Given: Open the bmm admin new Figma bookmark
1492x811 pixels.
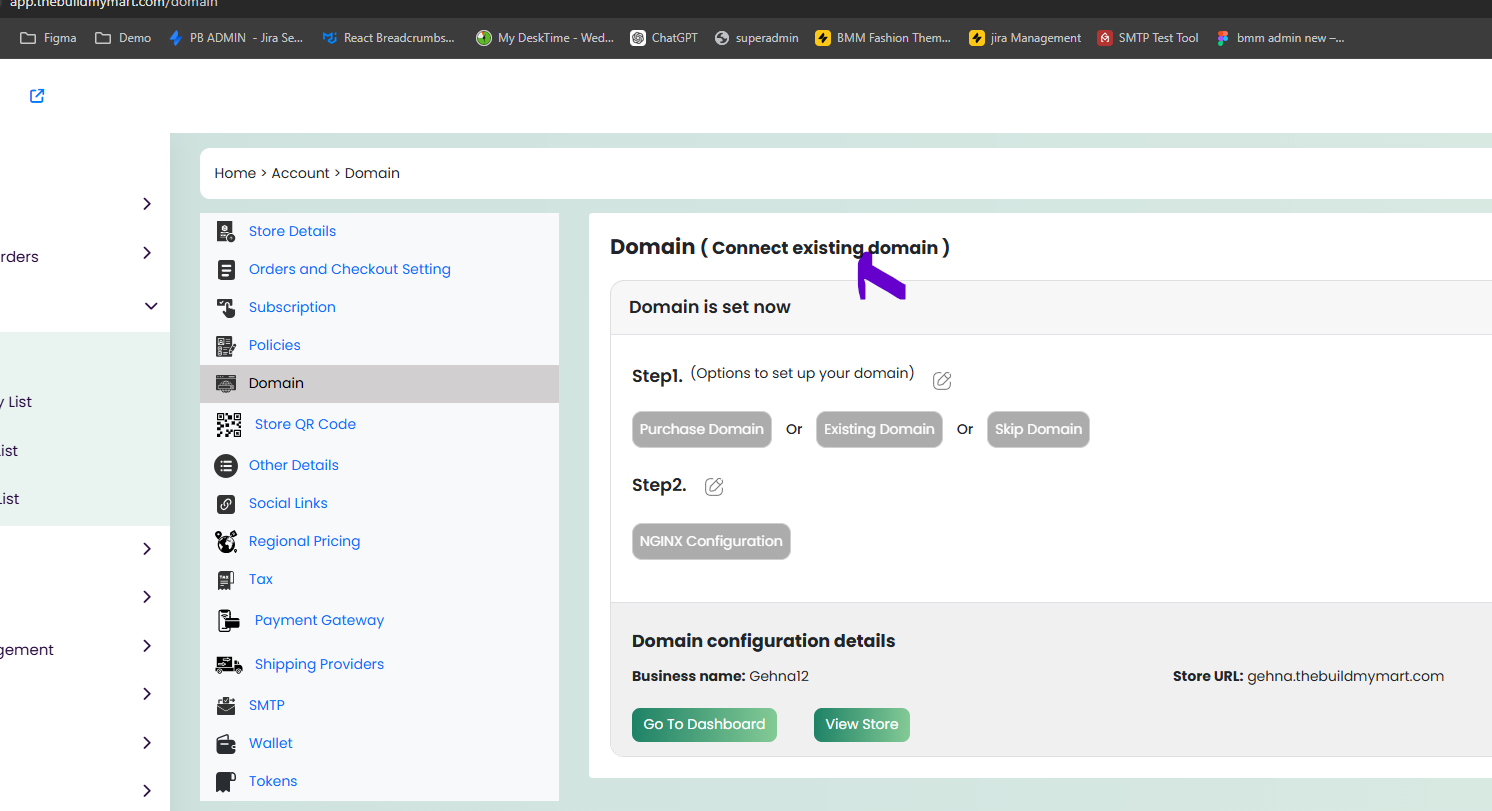Looking at the screenshot, I should (x=1280, y=38).
